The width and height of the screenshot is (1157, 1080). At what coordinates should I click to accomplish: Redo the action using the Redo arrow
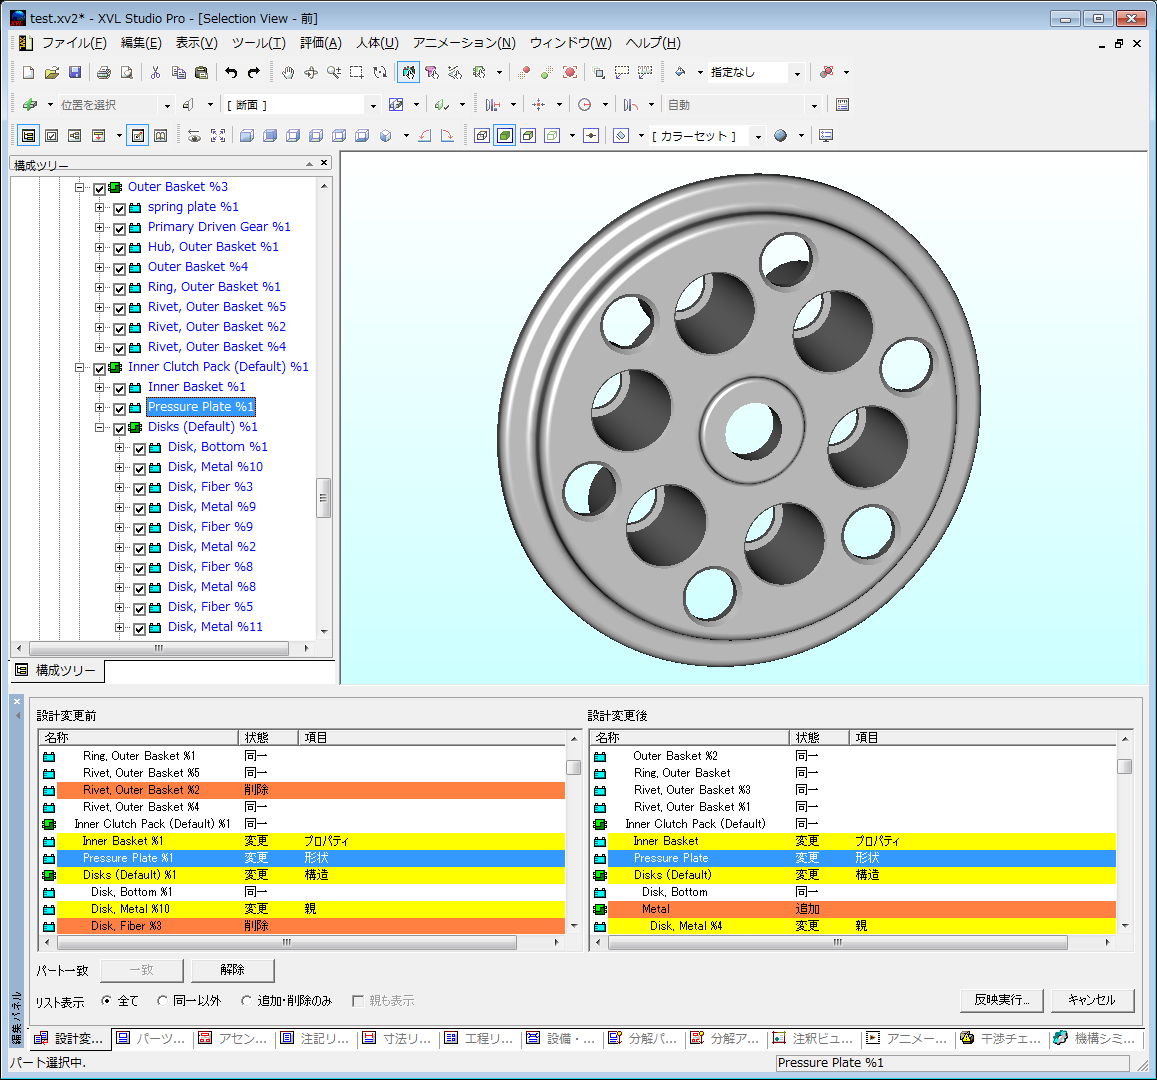[x=254, y=72]
